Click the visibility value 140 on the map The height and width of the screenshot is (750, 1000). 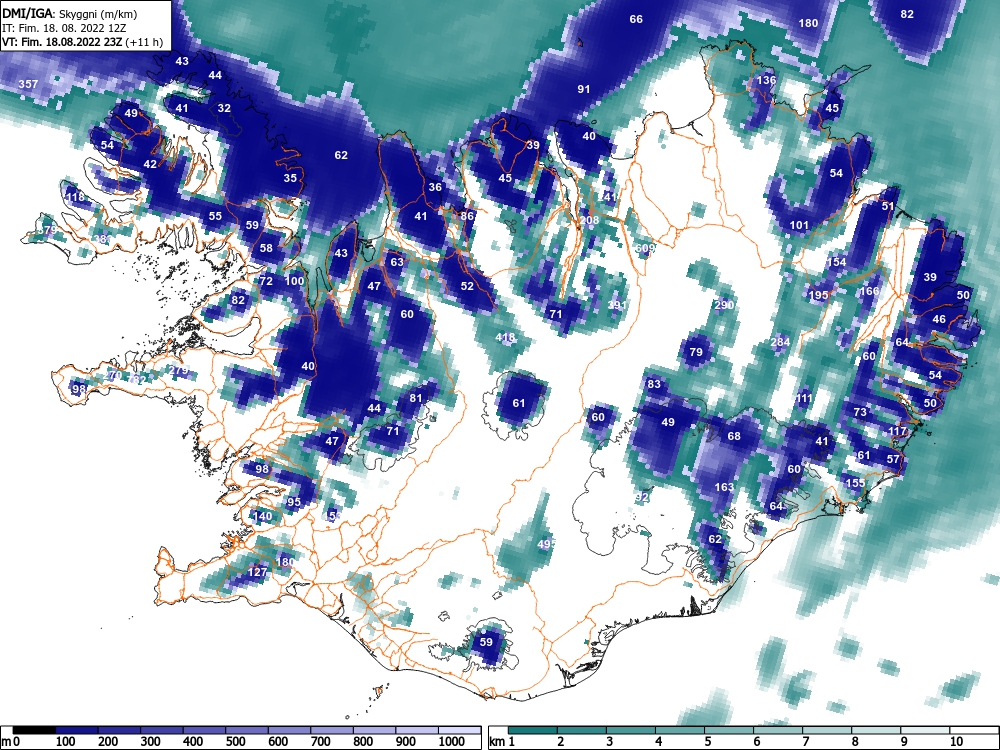pyautogui.click(x=263, y=516)
